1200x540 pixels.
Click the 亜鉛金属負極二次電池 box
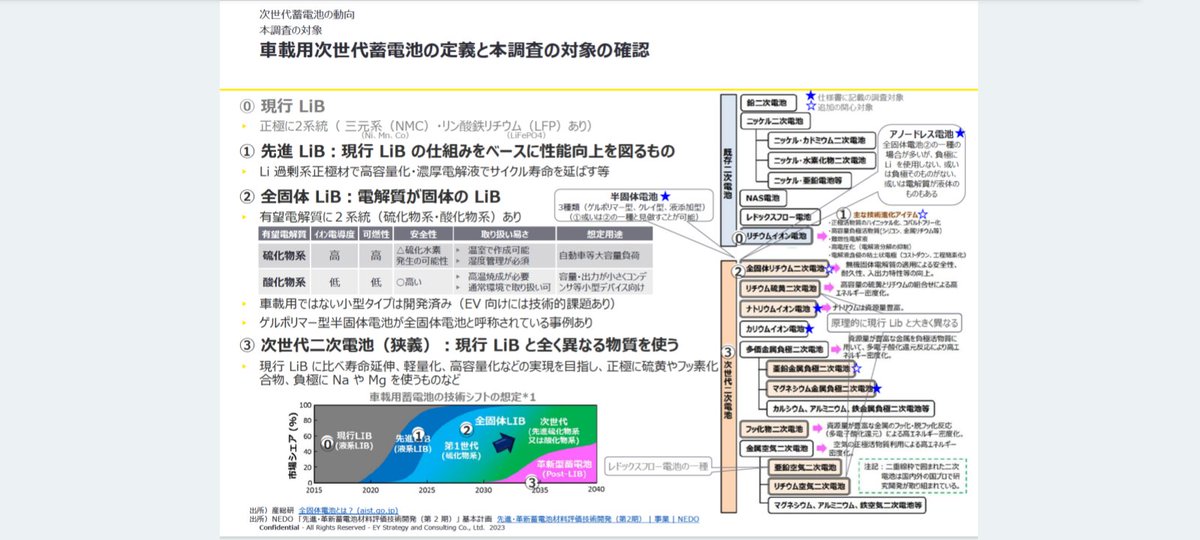(809, 369)
